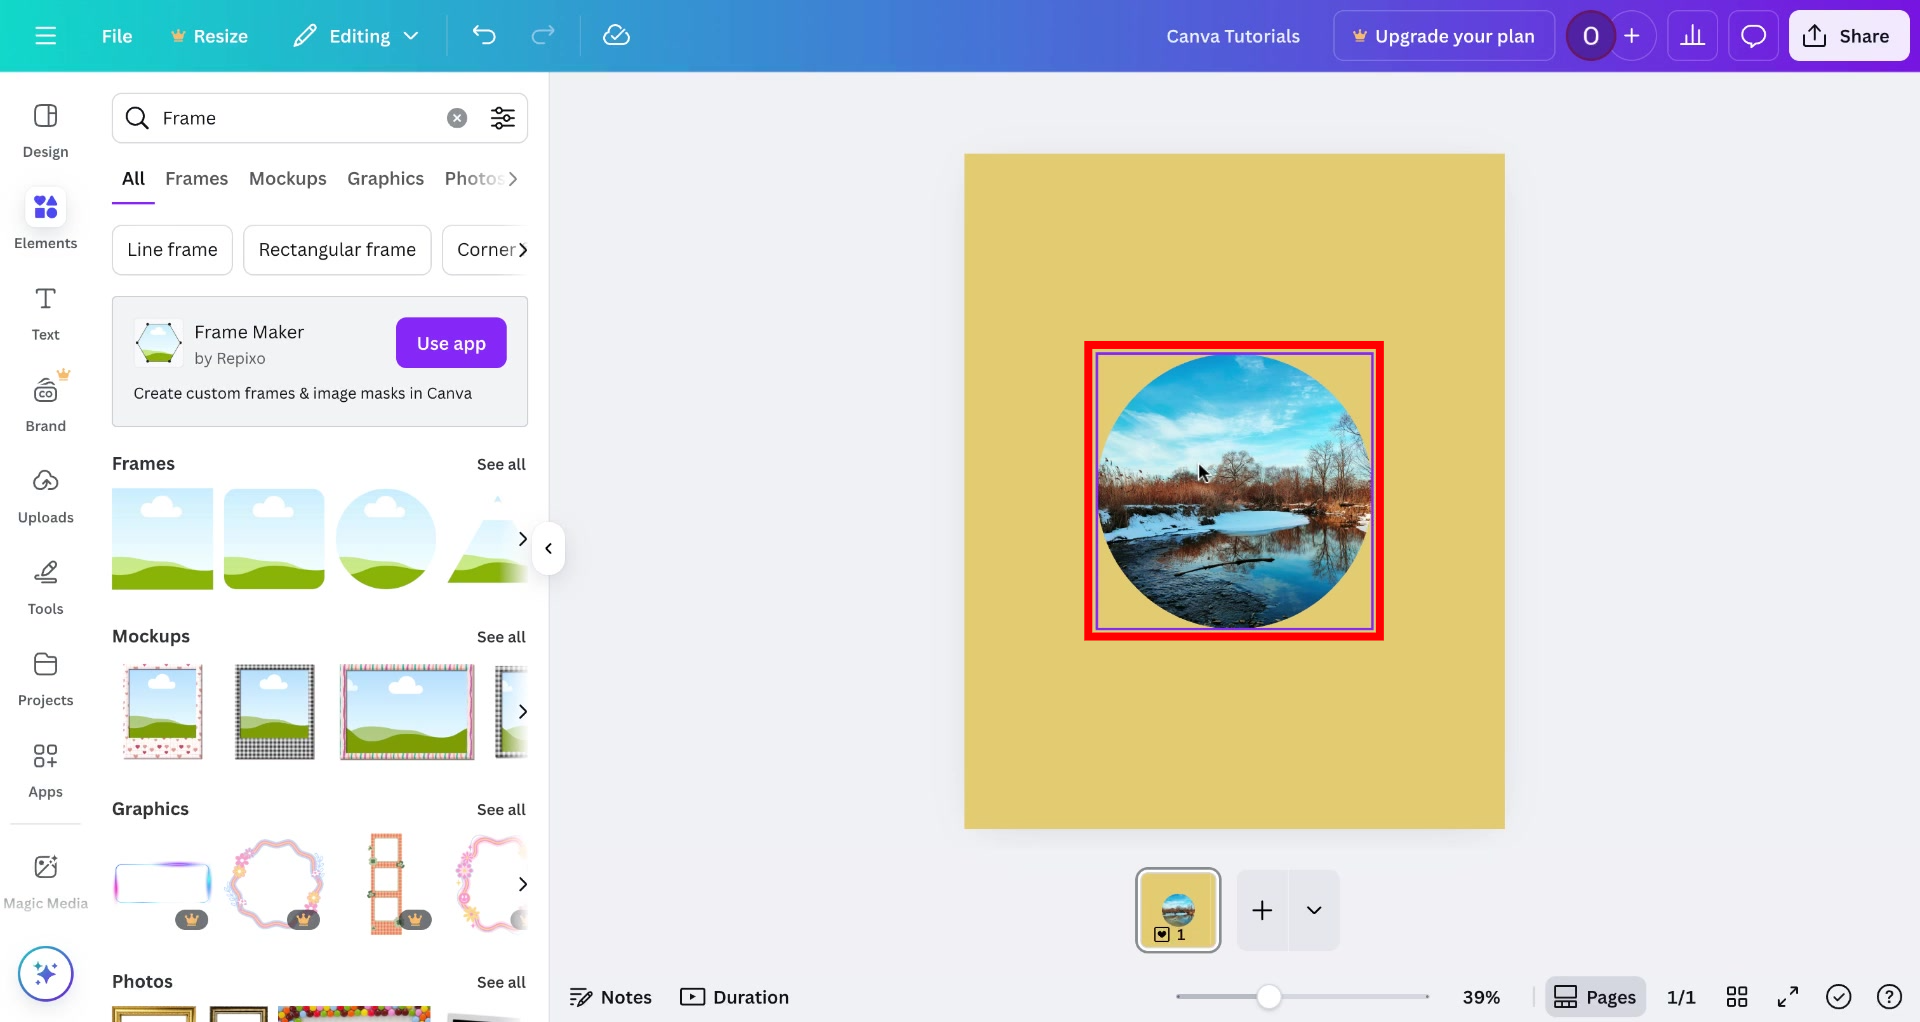Viewport: 1920px width, 1022px height.
Task: Open the Elements panel
Action: click(x=45, y=219)
